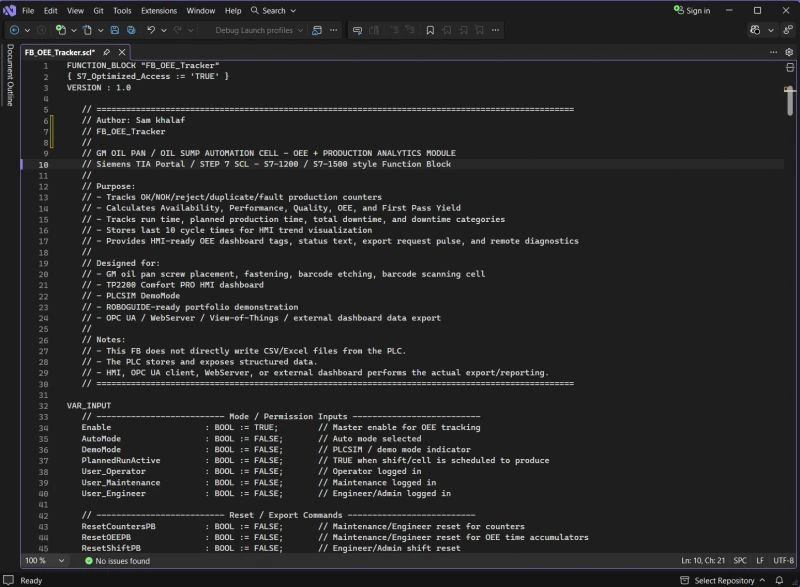Expand the Undo history dropdown arrow
This screenshot has width=800, height=587.
(164, 30)
